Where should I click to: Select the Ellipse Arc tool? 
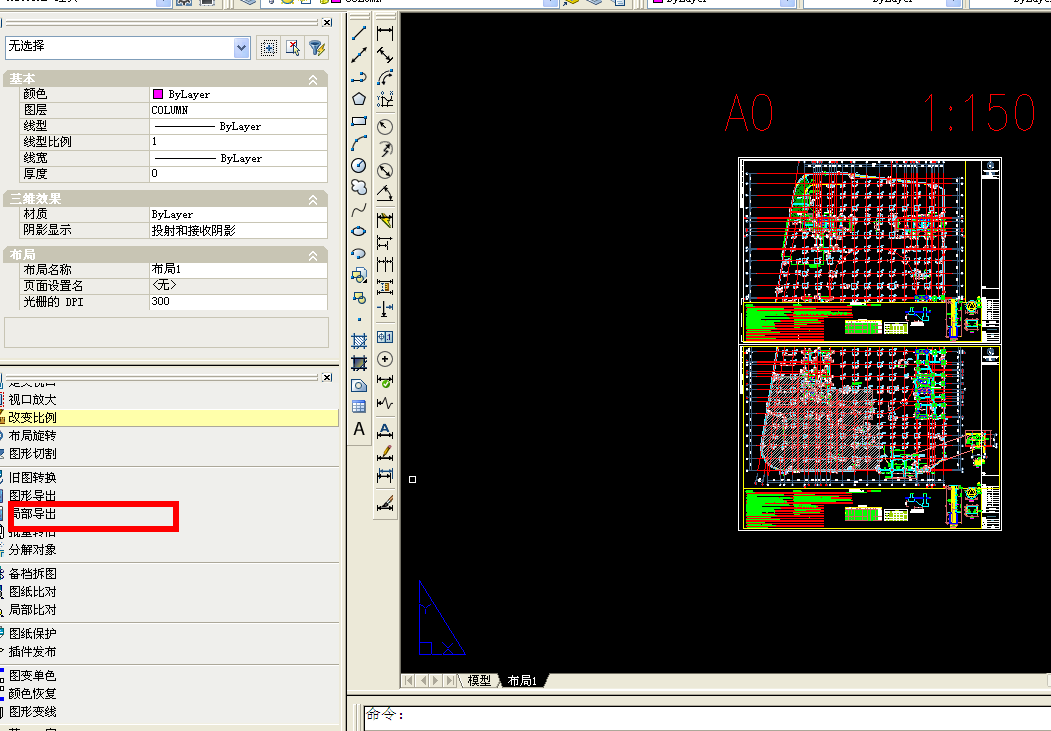(x=359, y=253)
